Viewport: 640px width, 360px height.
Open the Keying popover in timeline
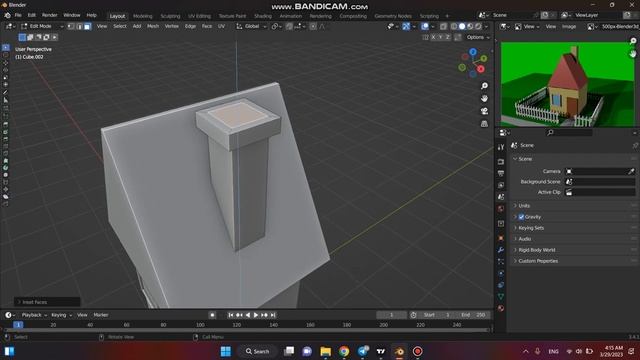61,315
